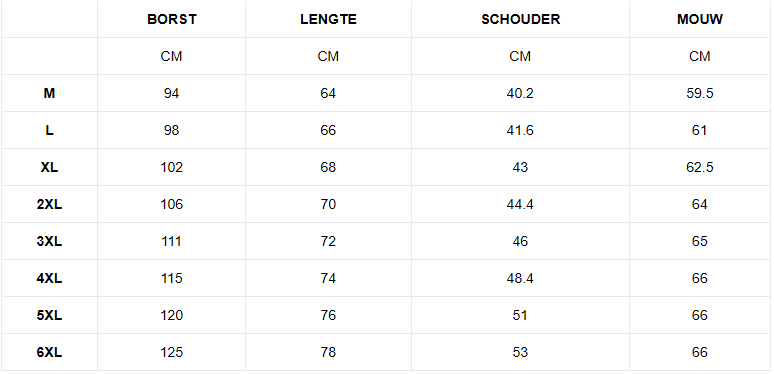774x374 pixels.
Task: Select the MOUW column header
Action: (x=699, y=19)
